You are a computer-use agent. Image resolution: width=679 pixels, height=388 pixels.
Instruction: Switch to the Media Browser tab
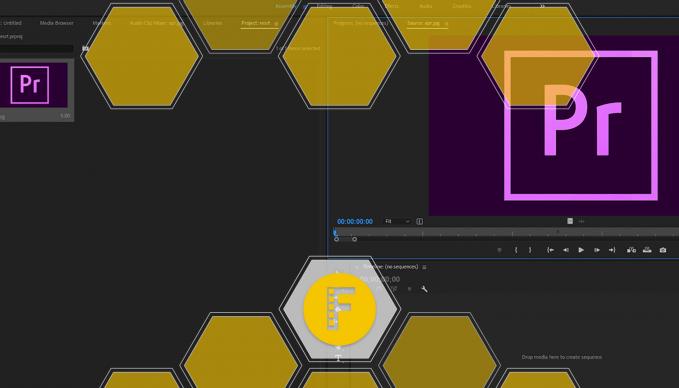coord(57,23)
